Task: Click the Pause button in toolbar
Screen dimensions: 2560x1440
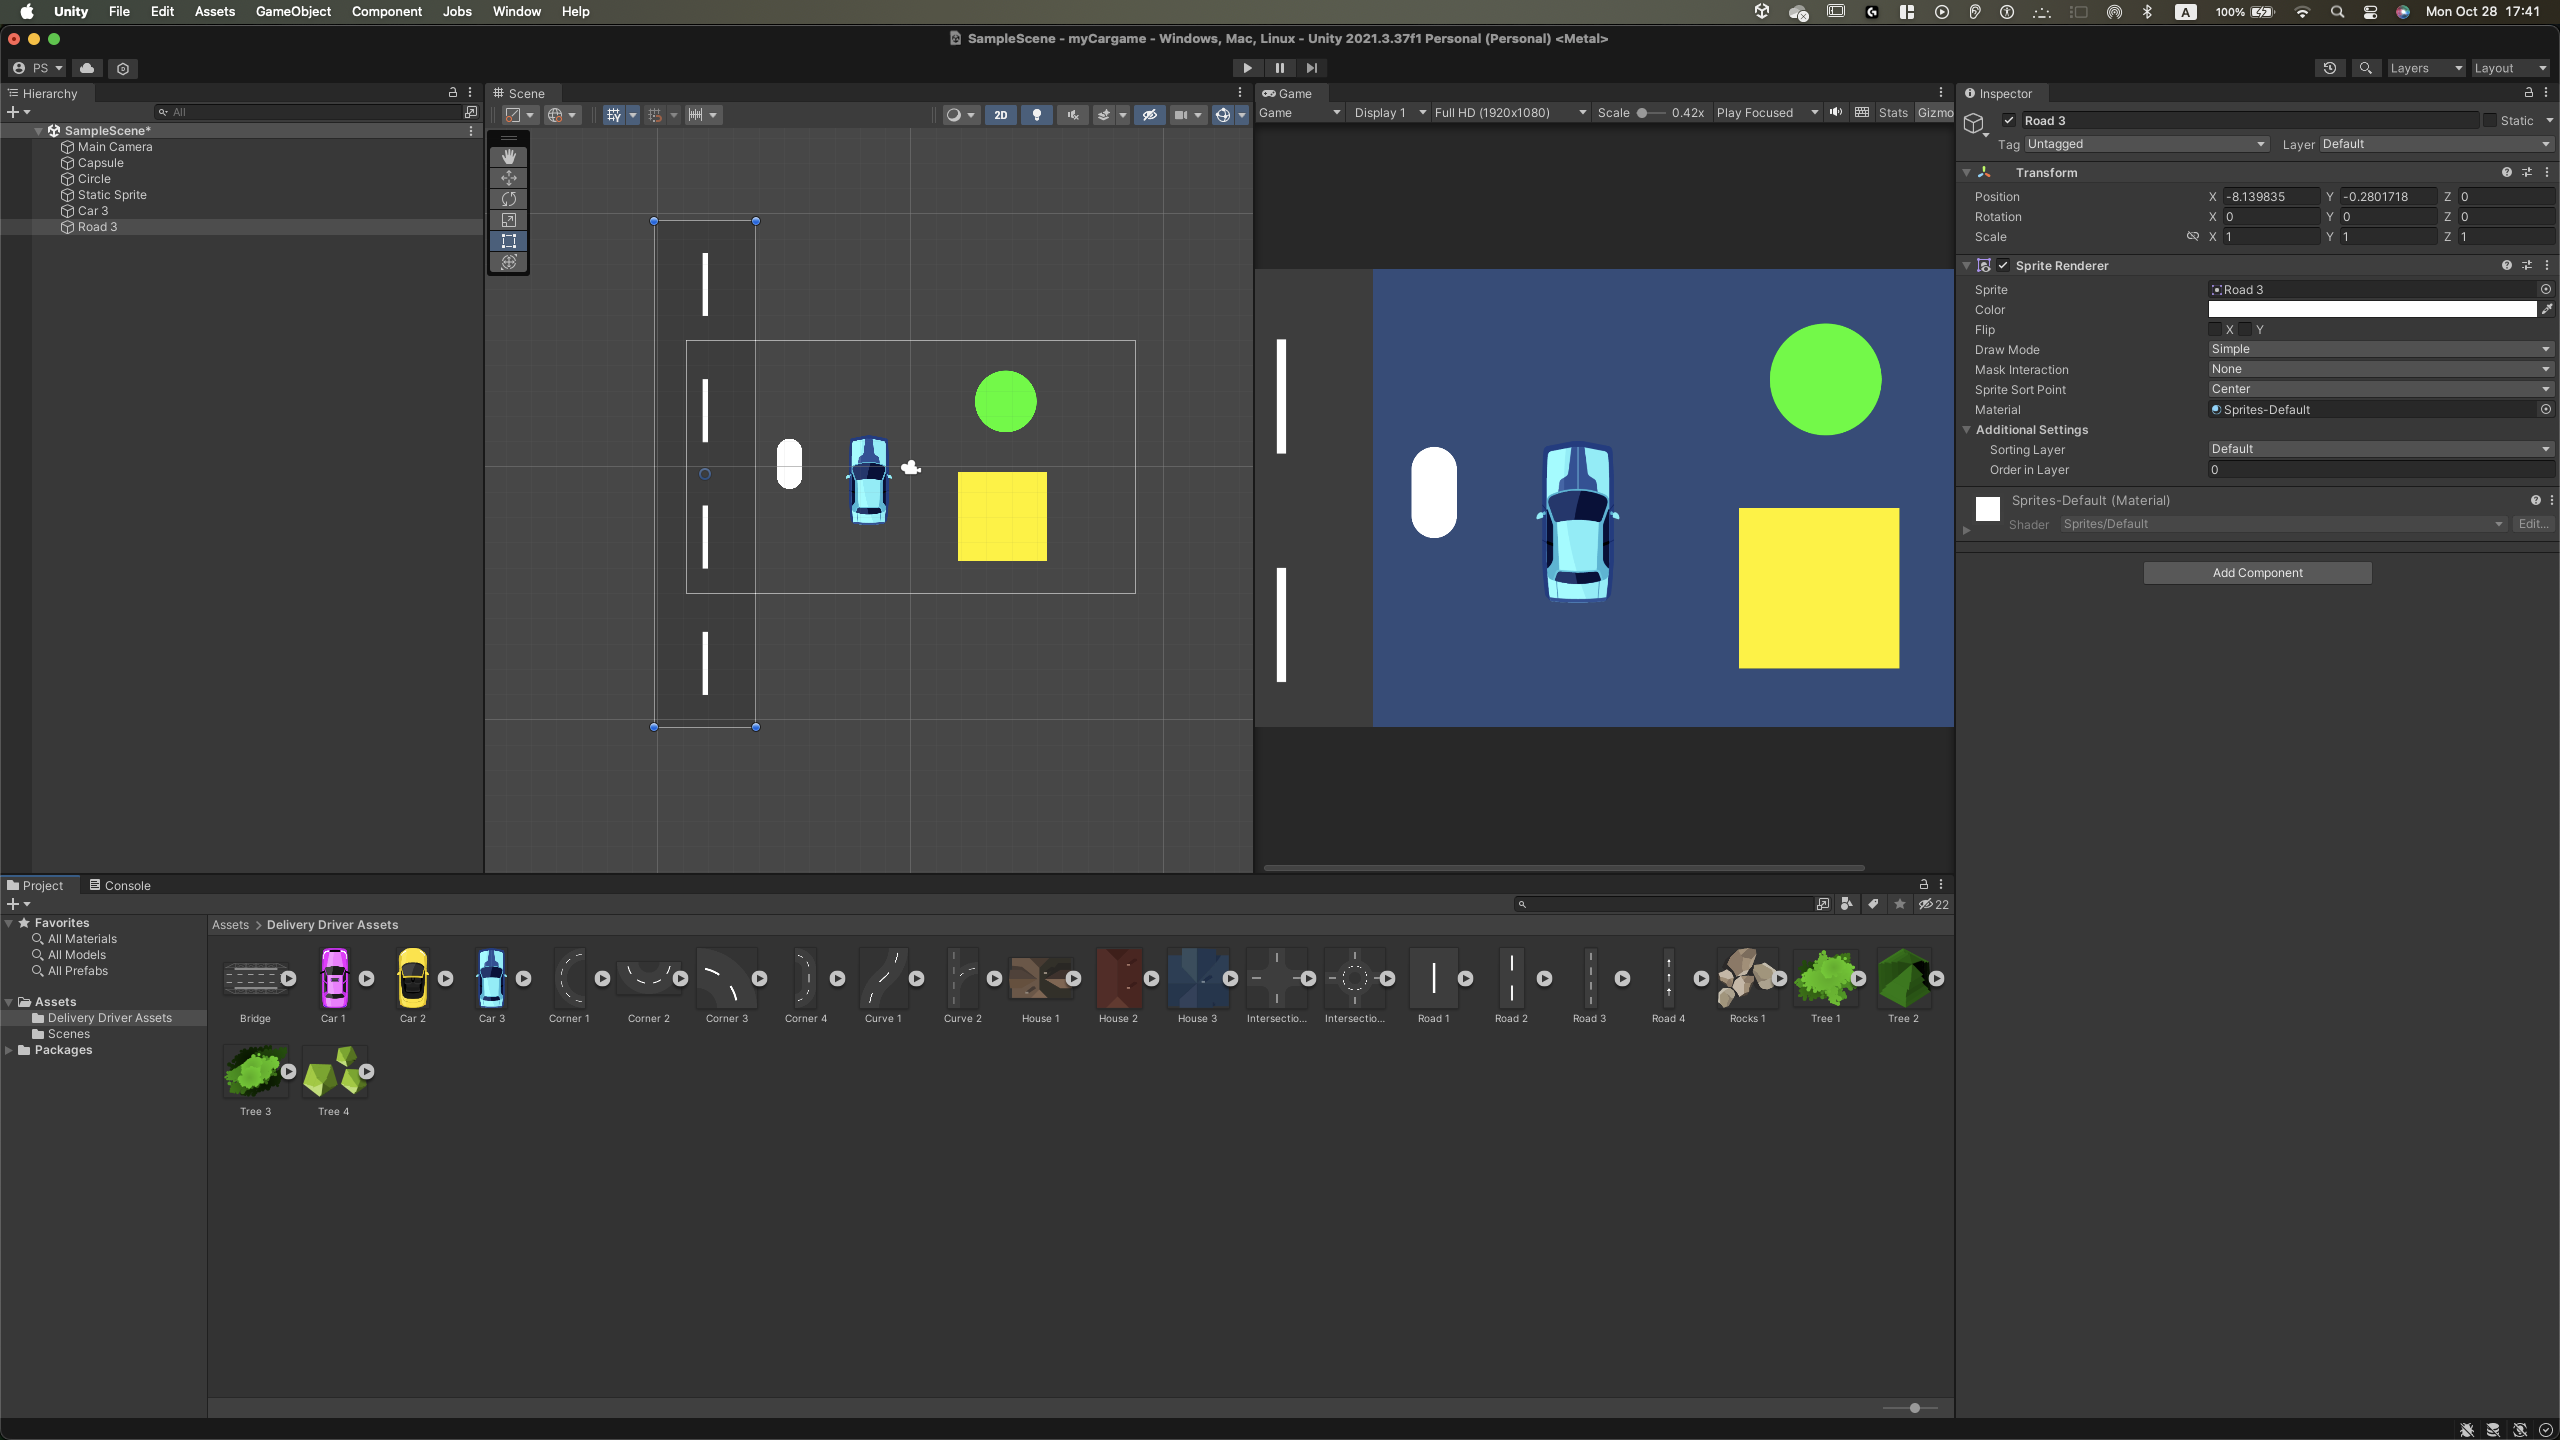Action: 1279,68
